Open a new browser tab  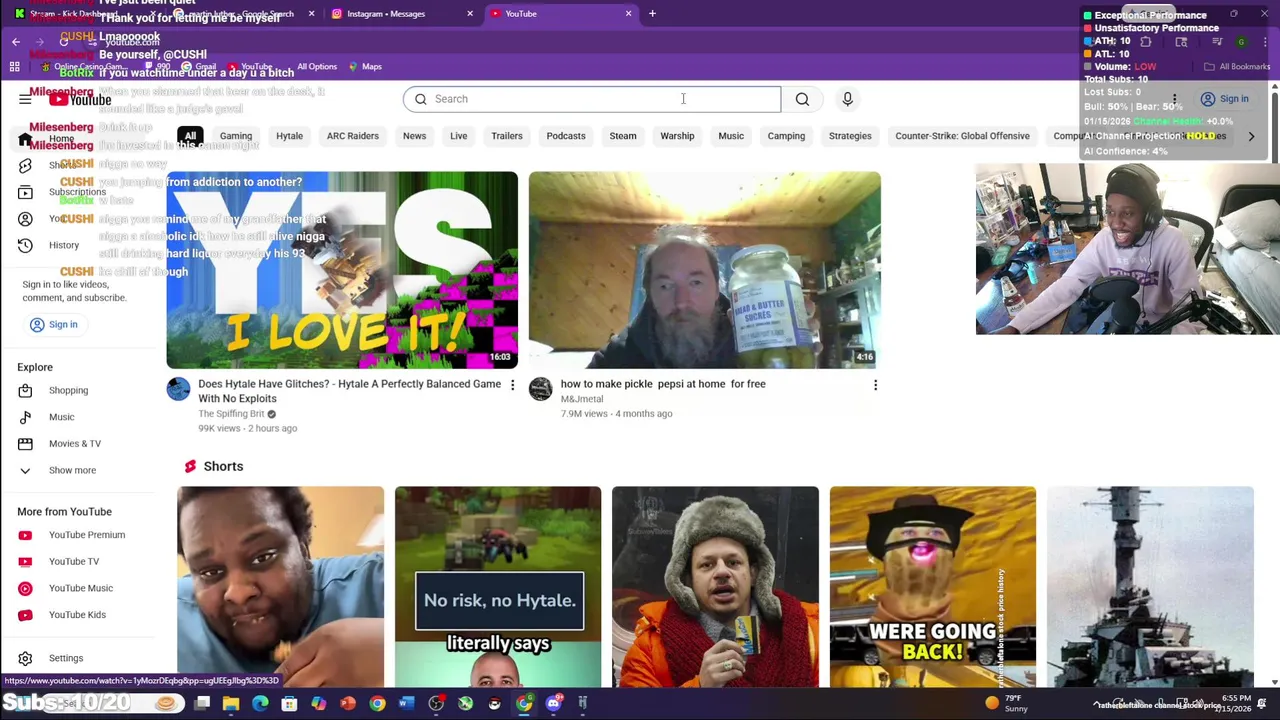(652, 14)
